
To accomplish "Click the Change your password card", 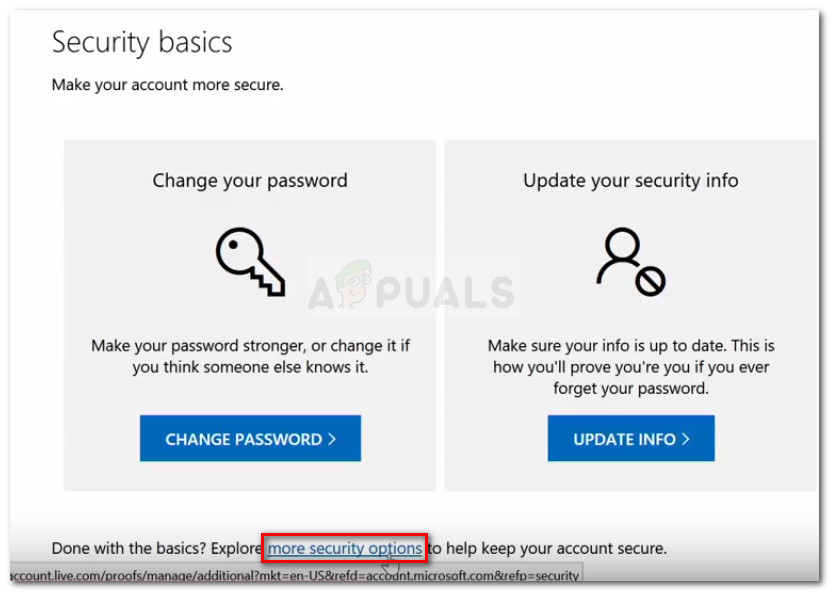I will coord(249,315).
